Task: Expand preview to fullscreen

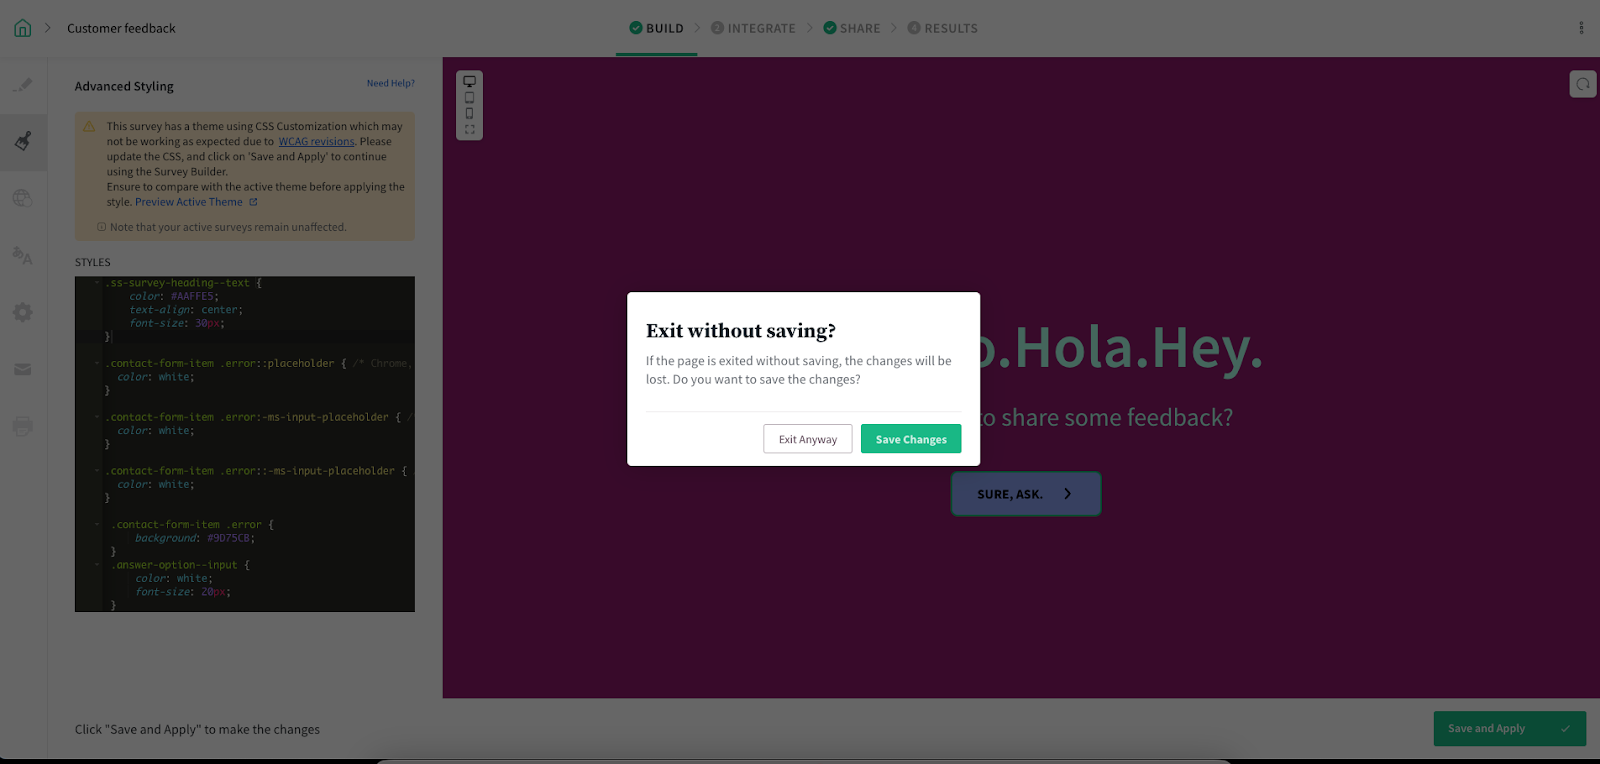Action: pos(469,130)
